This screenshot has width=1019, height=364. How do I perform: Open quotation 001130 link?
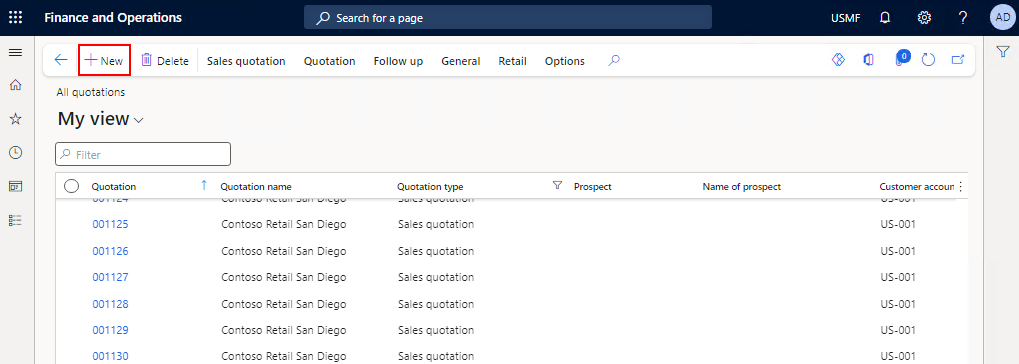(110, 356)
